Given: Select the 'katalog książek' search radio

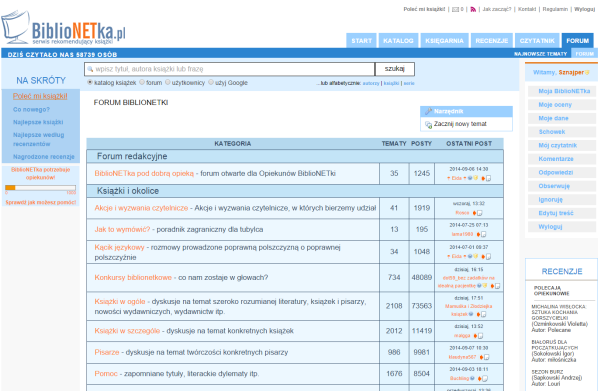Looking at the screenshot, I should point(90,82).
